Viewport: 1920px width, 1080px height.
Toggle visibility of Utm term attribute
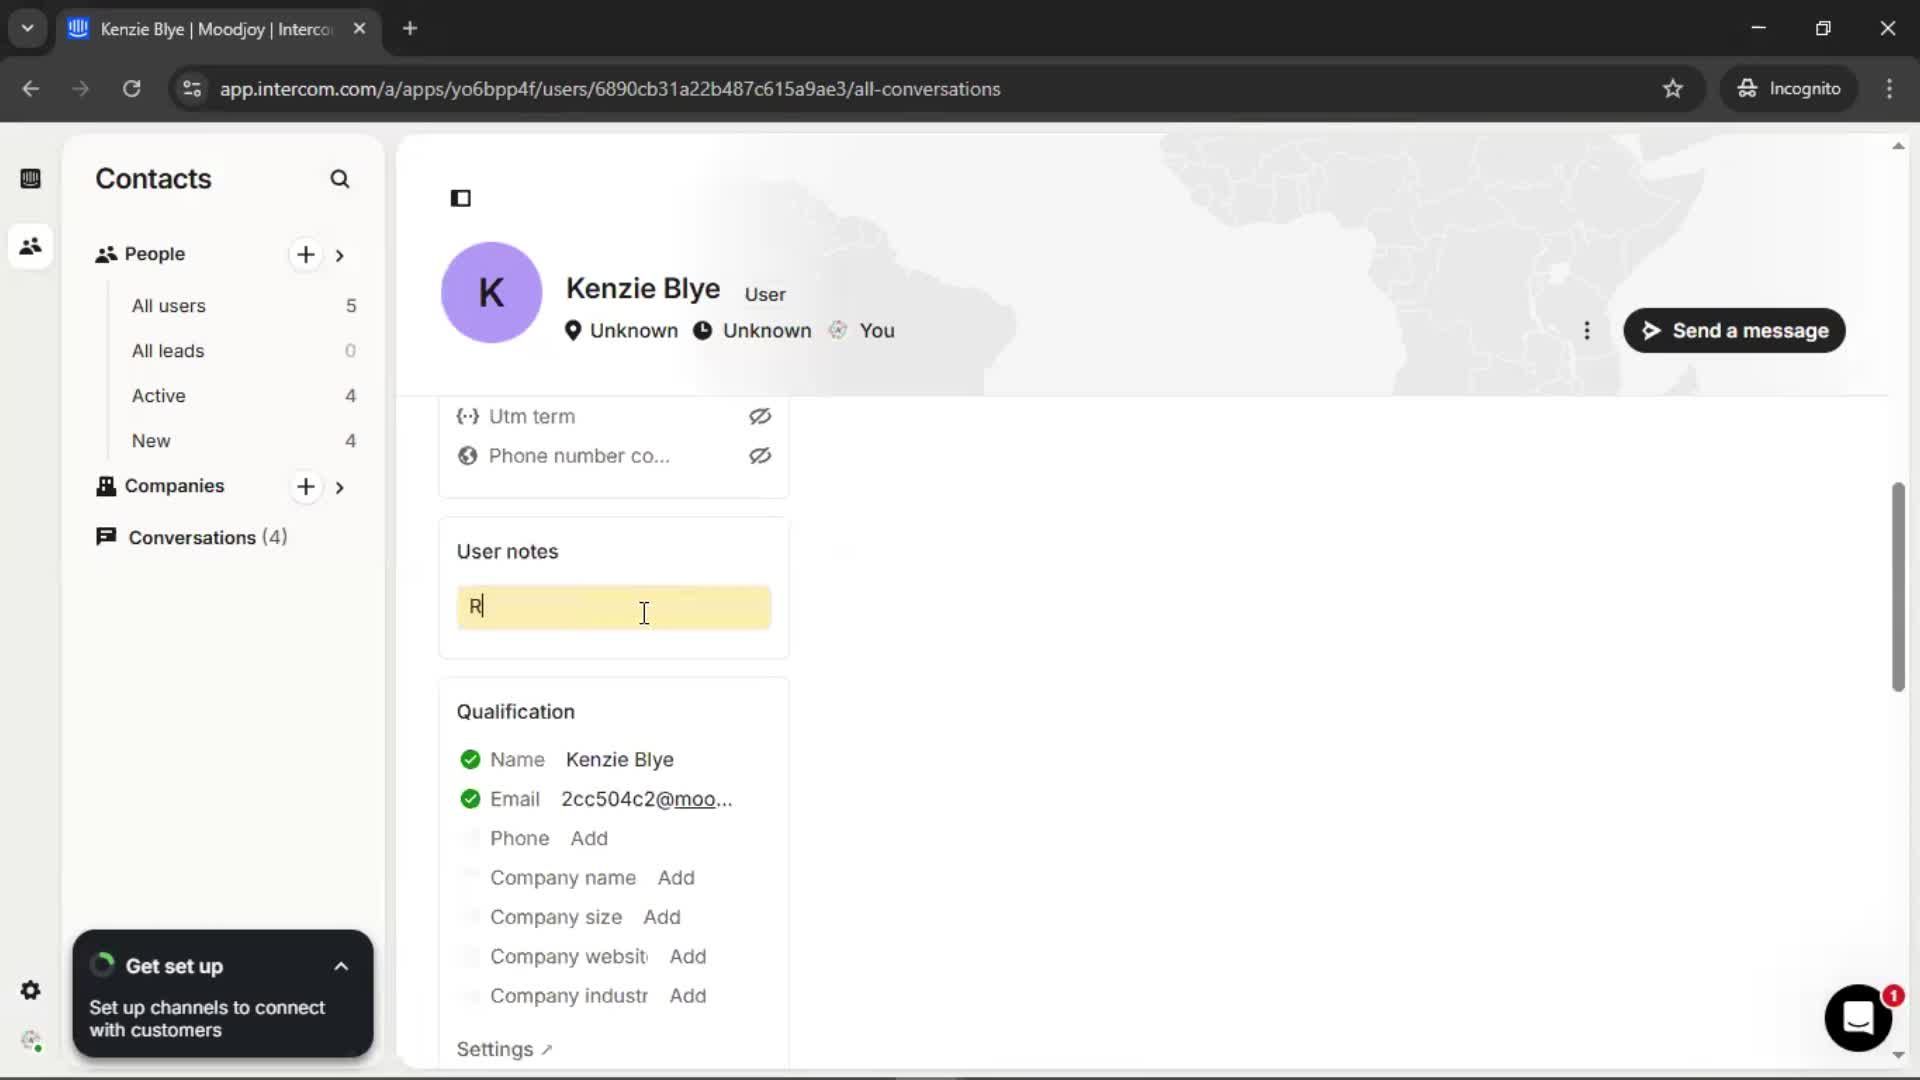760,416
